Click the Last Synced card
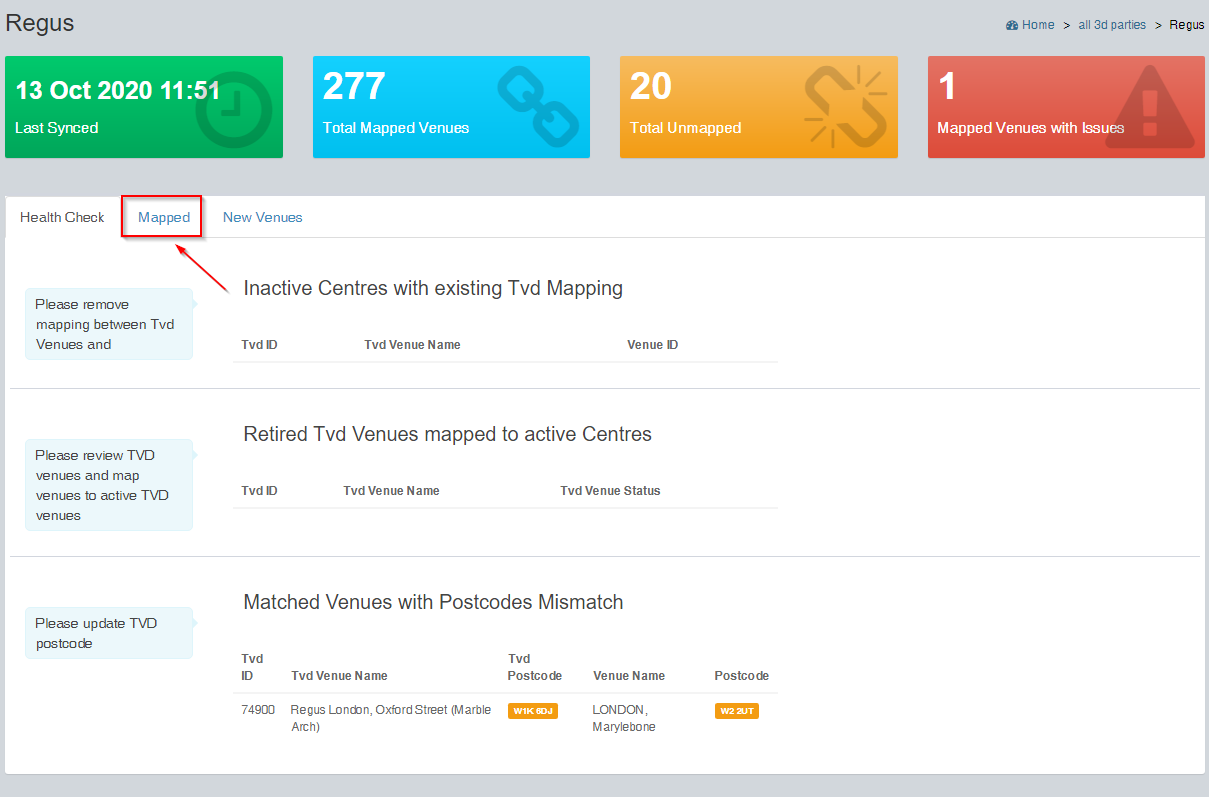The image size is (1209, 797). click(144, 107)
